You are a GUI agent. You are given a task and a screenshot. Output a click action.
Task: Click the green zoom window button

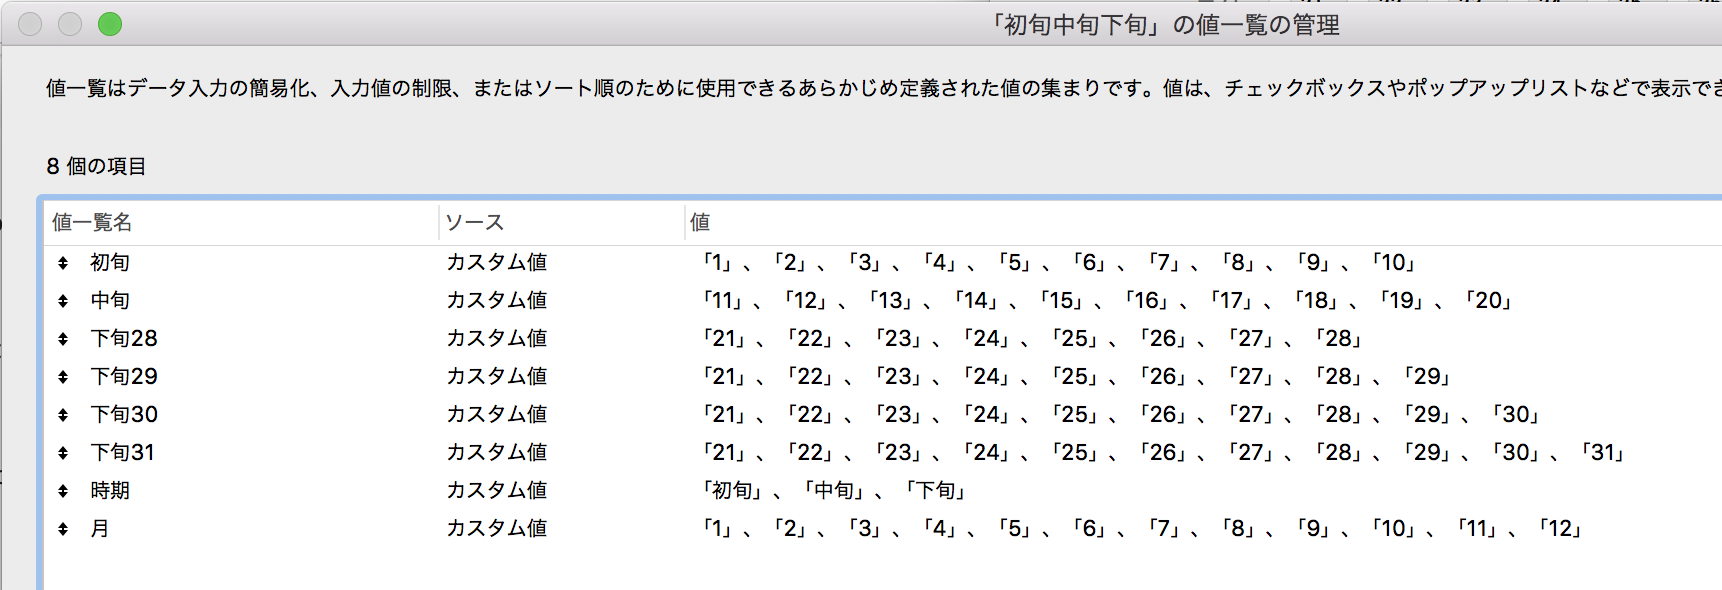[110, 24]
